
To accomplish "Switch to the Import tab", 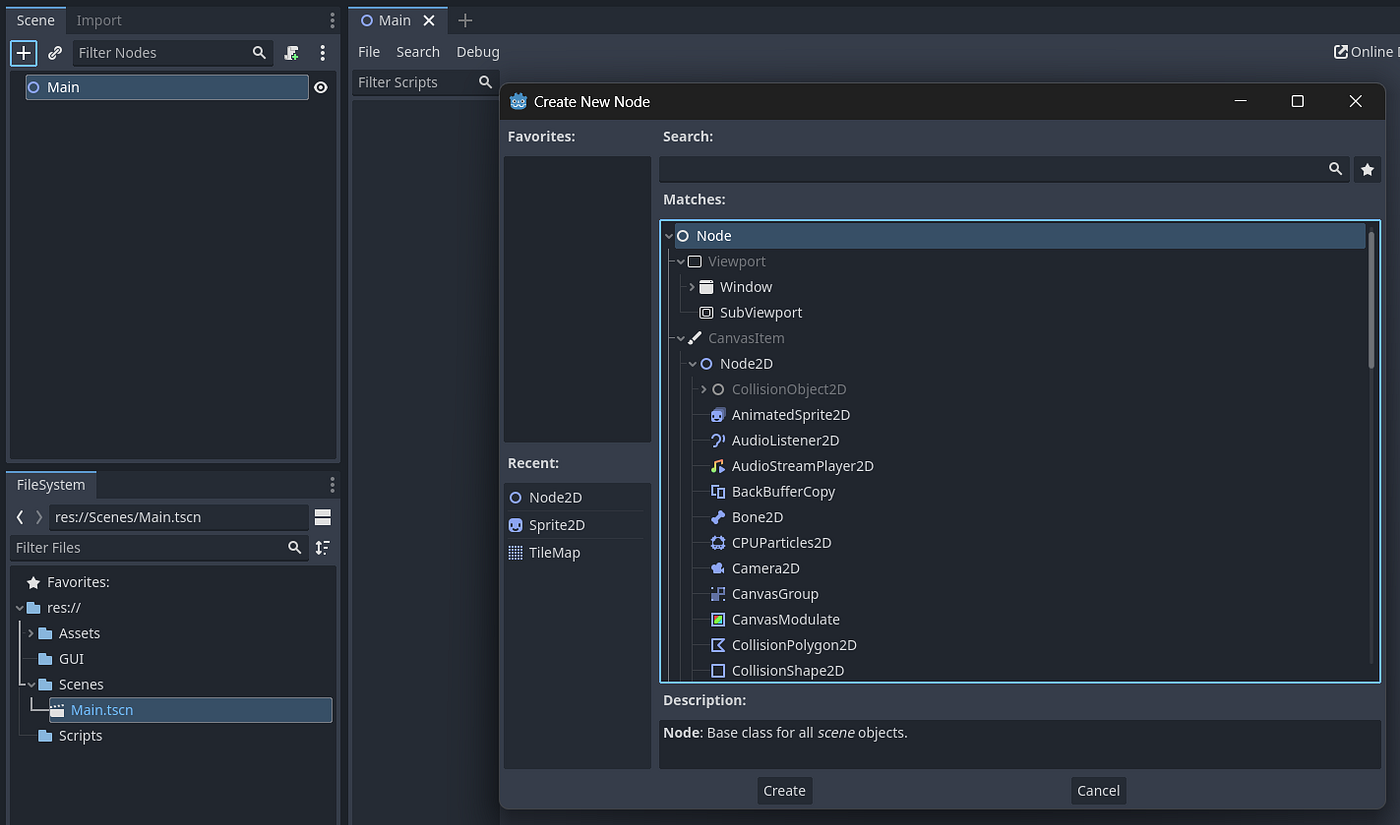I will pyautogui.click(x=99, y=20).
